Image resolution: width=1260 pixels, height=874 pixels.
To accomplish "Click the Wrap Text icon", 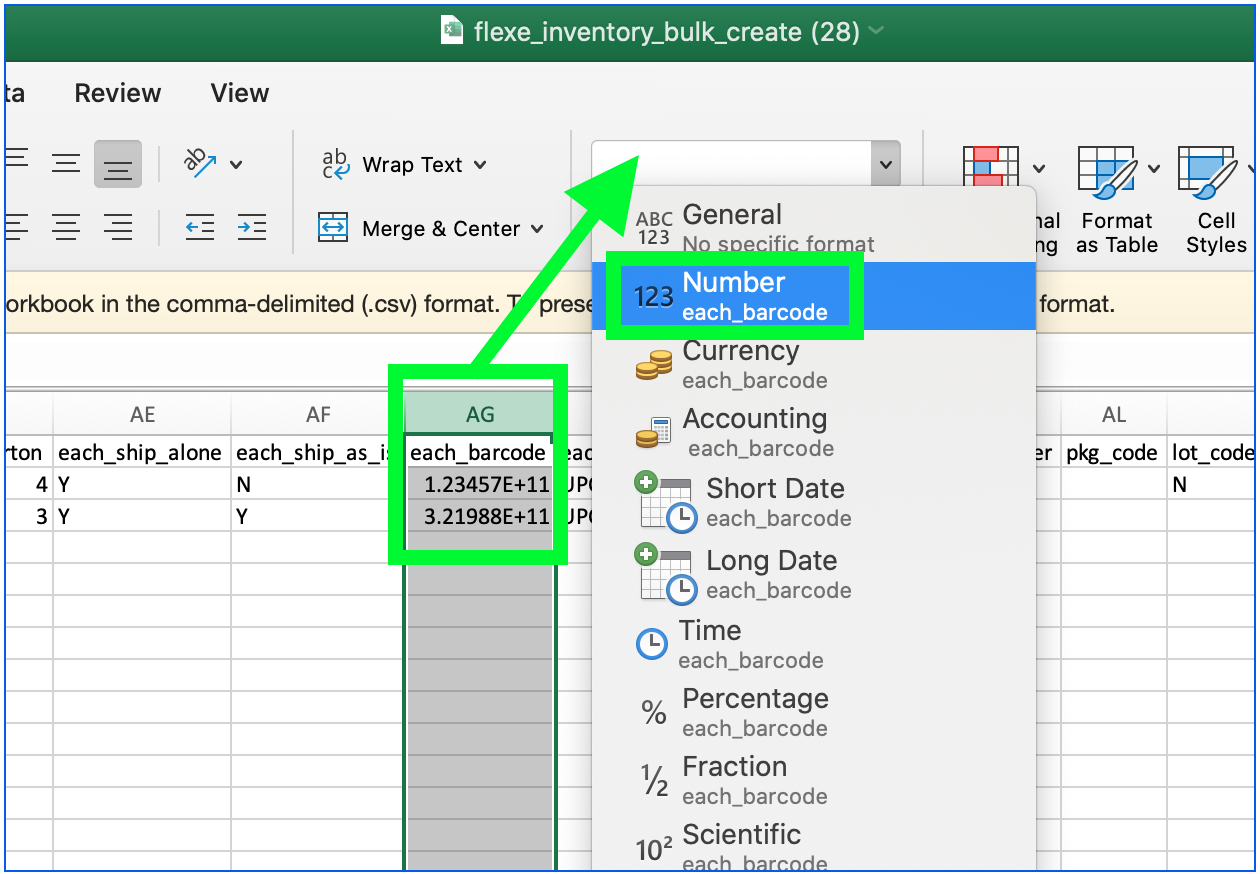I will pyautogui.click(x=335, y=163).
